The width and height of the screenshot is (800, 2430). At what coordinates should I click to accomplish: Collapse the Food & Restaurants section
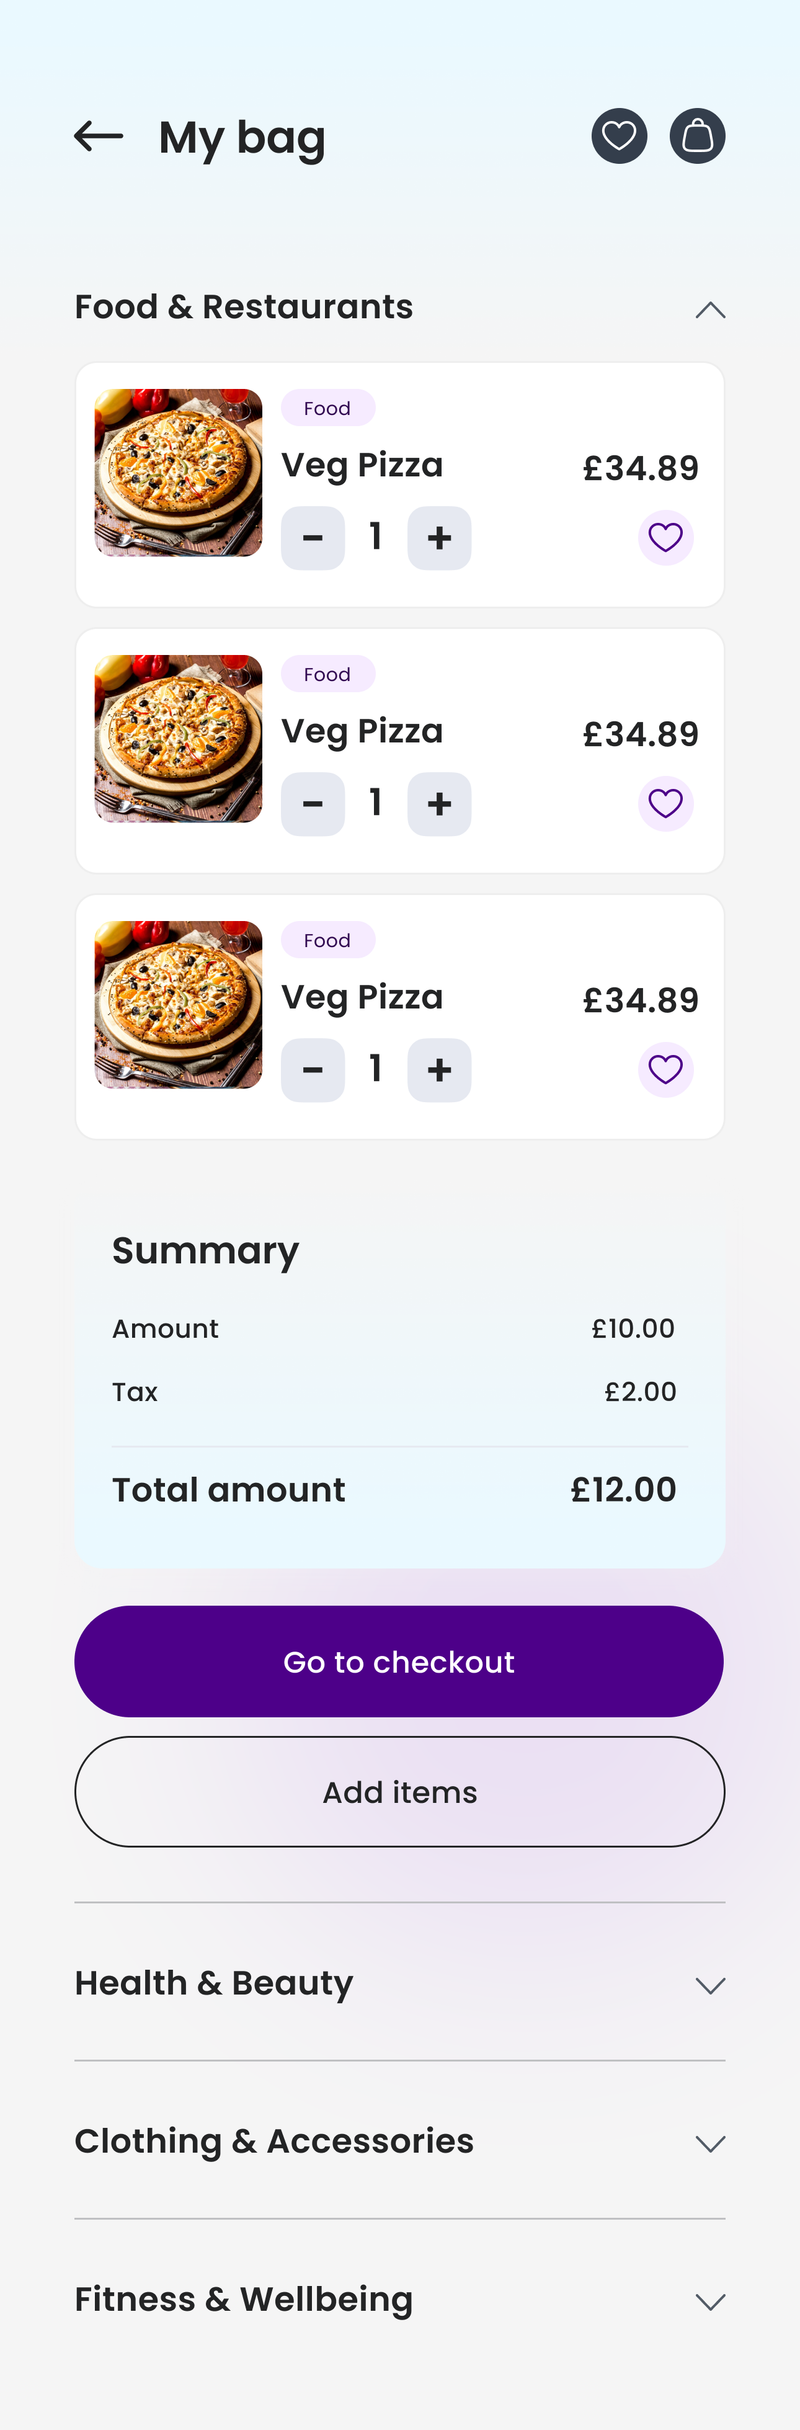point(710,310)
